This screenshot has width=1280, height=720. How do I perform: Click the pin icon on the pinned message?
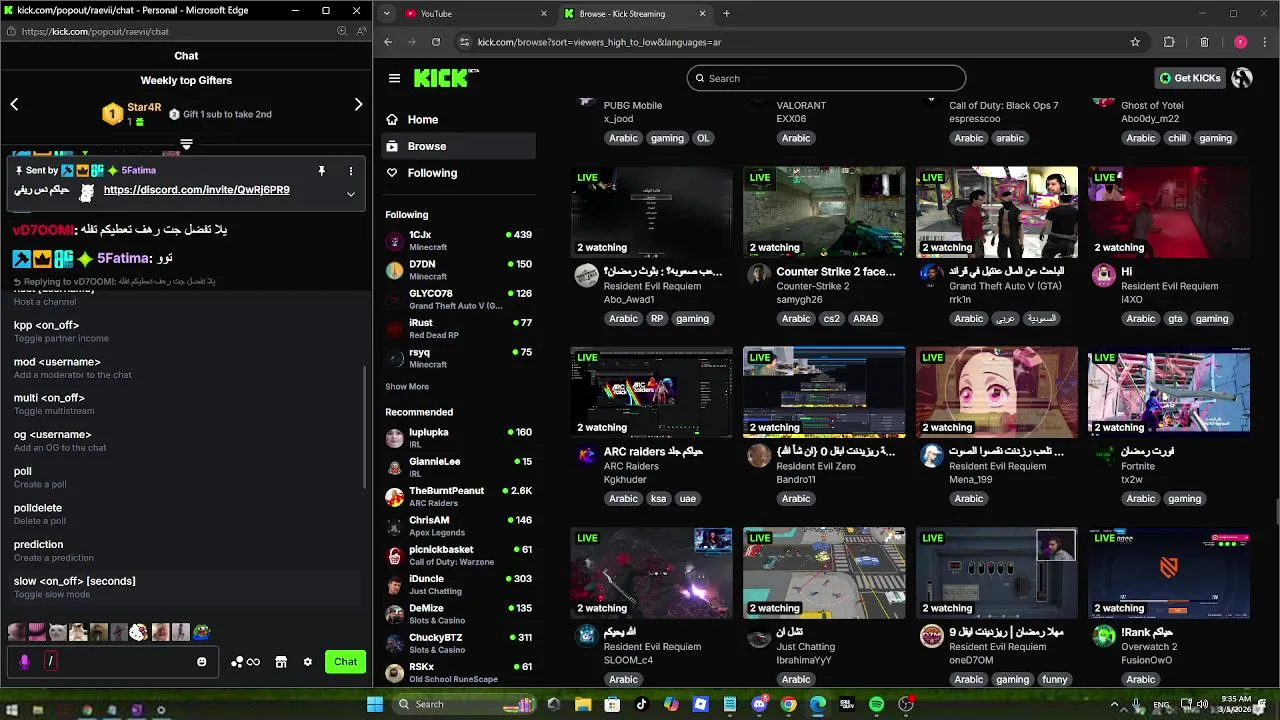point(321,171)
